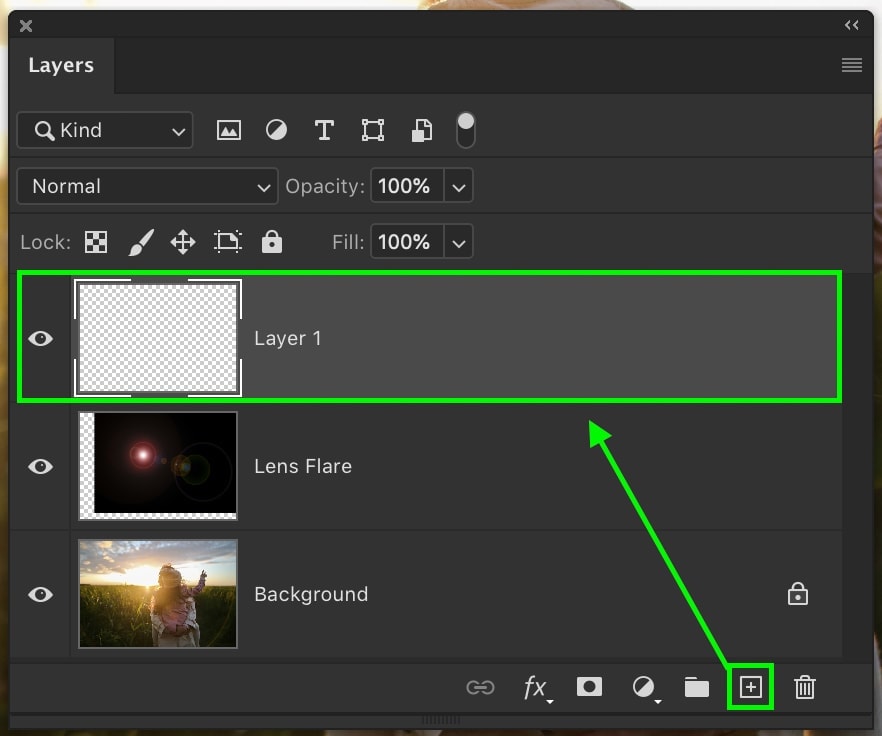Switch to the Layers tab
This screenshot has height=736, width=882.
pos(61,65)
